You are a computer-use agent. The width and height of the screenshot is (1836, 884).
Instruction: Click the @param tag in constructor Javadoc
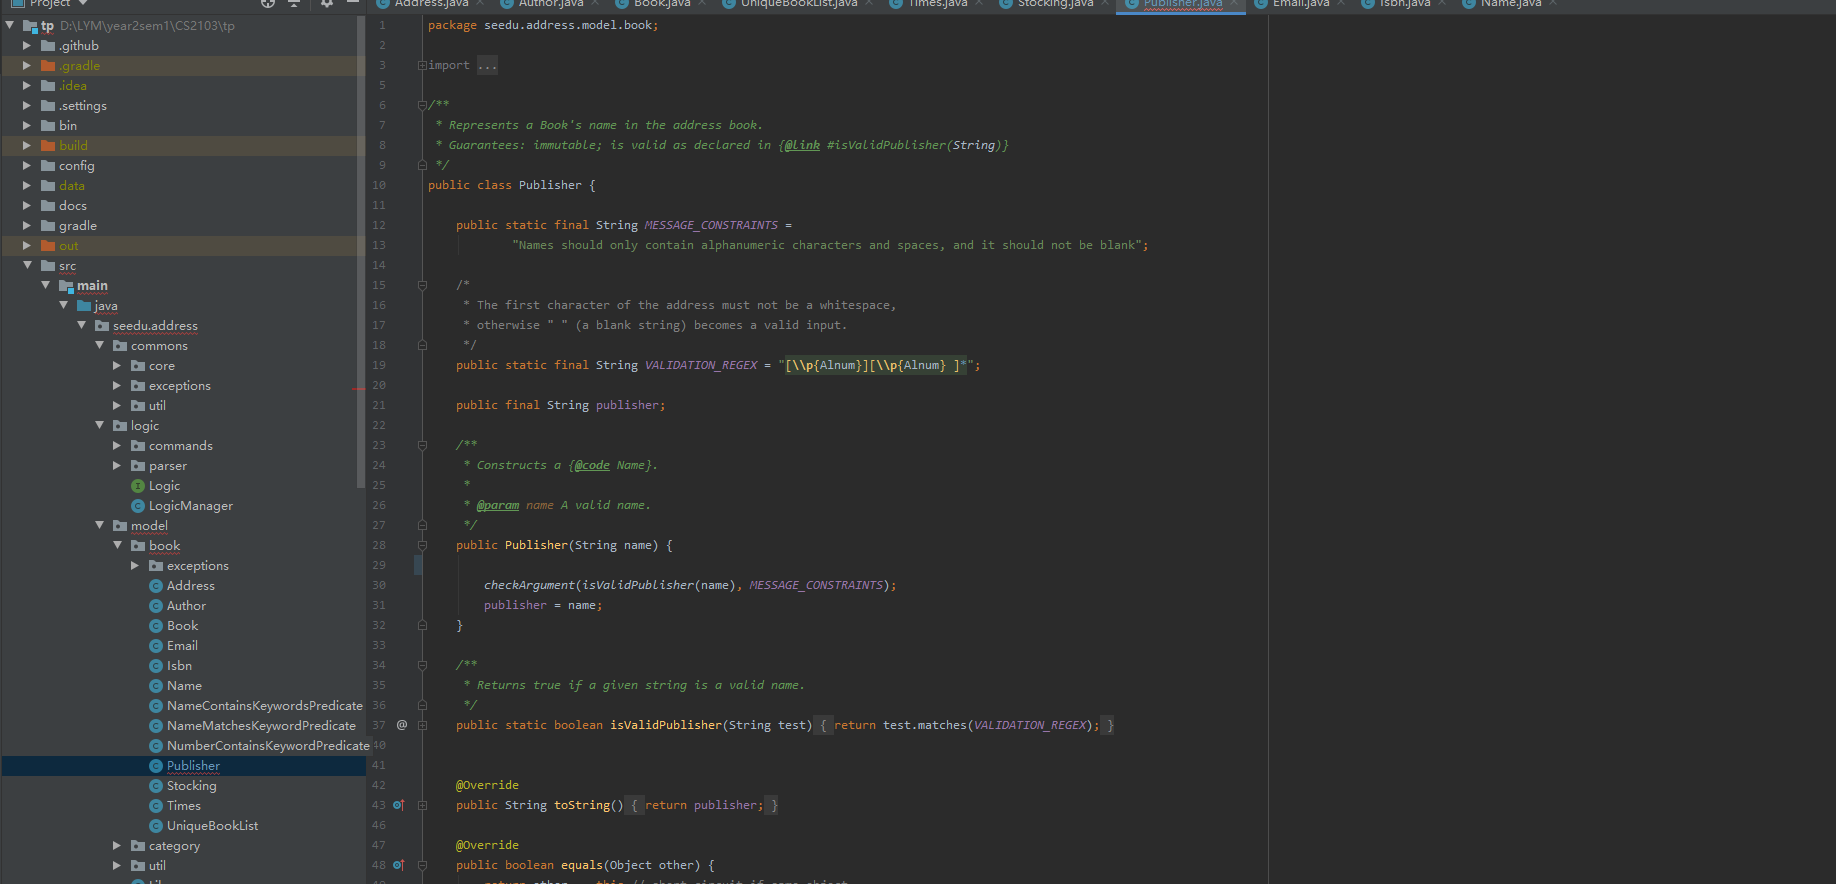click(x=498, y=505)
